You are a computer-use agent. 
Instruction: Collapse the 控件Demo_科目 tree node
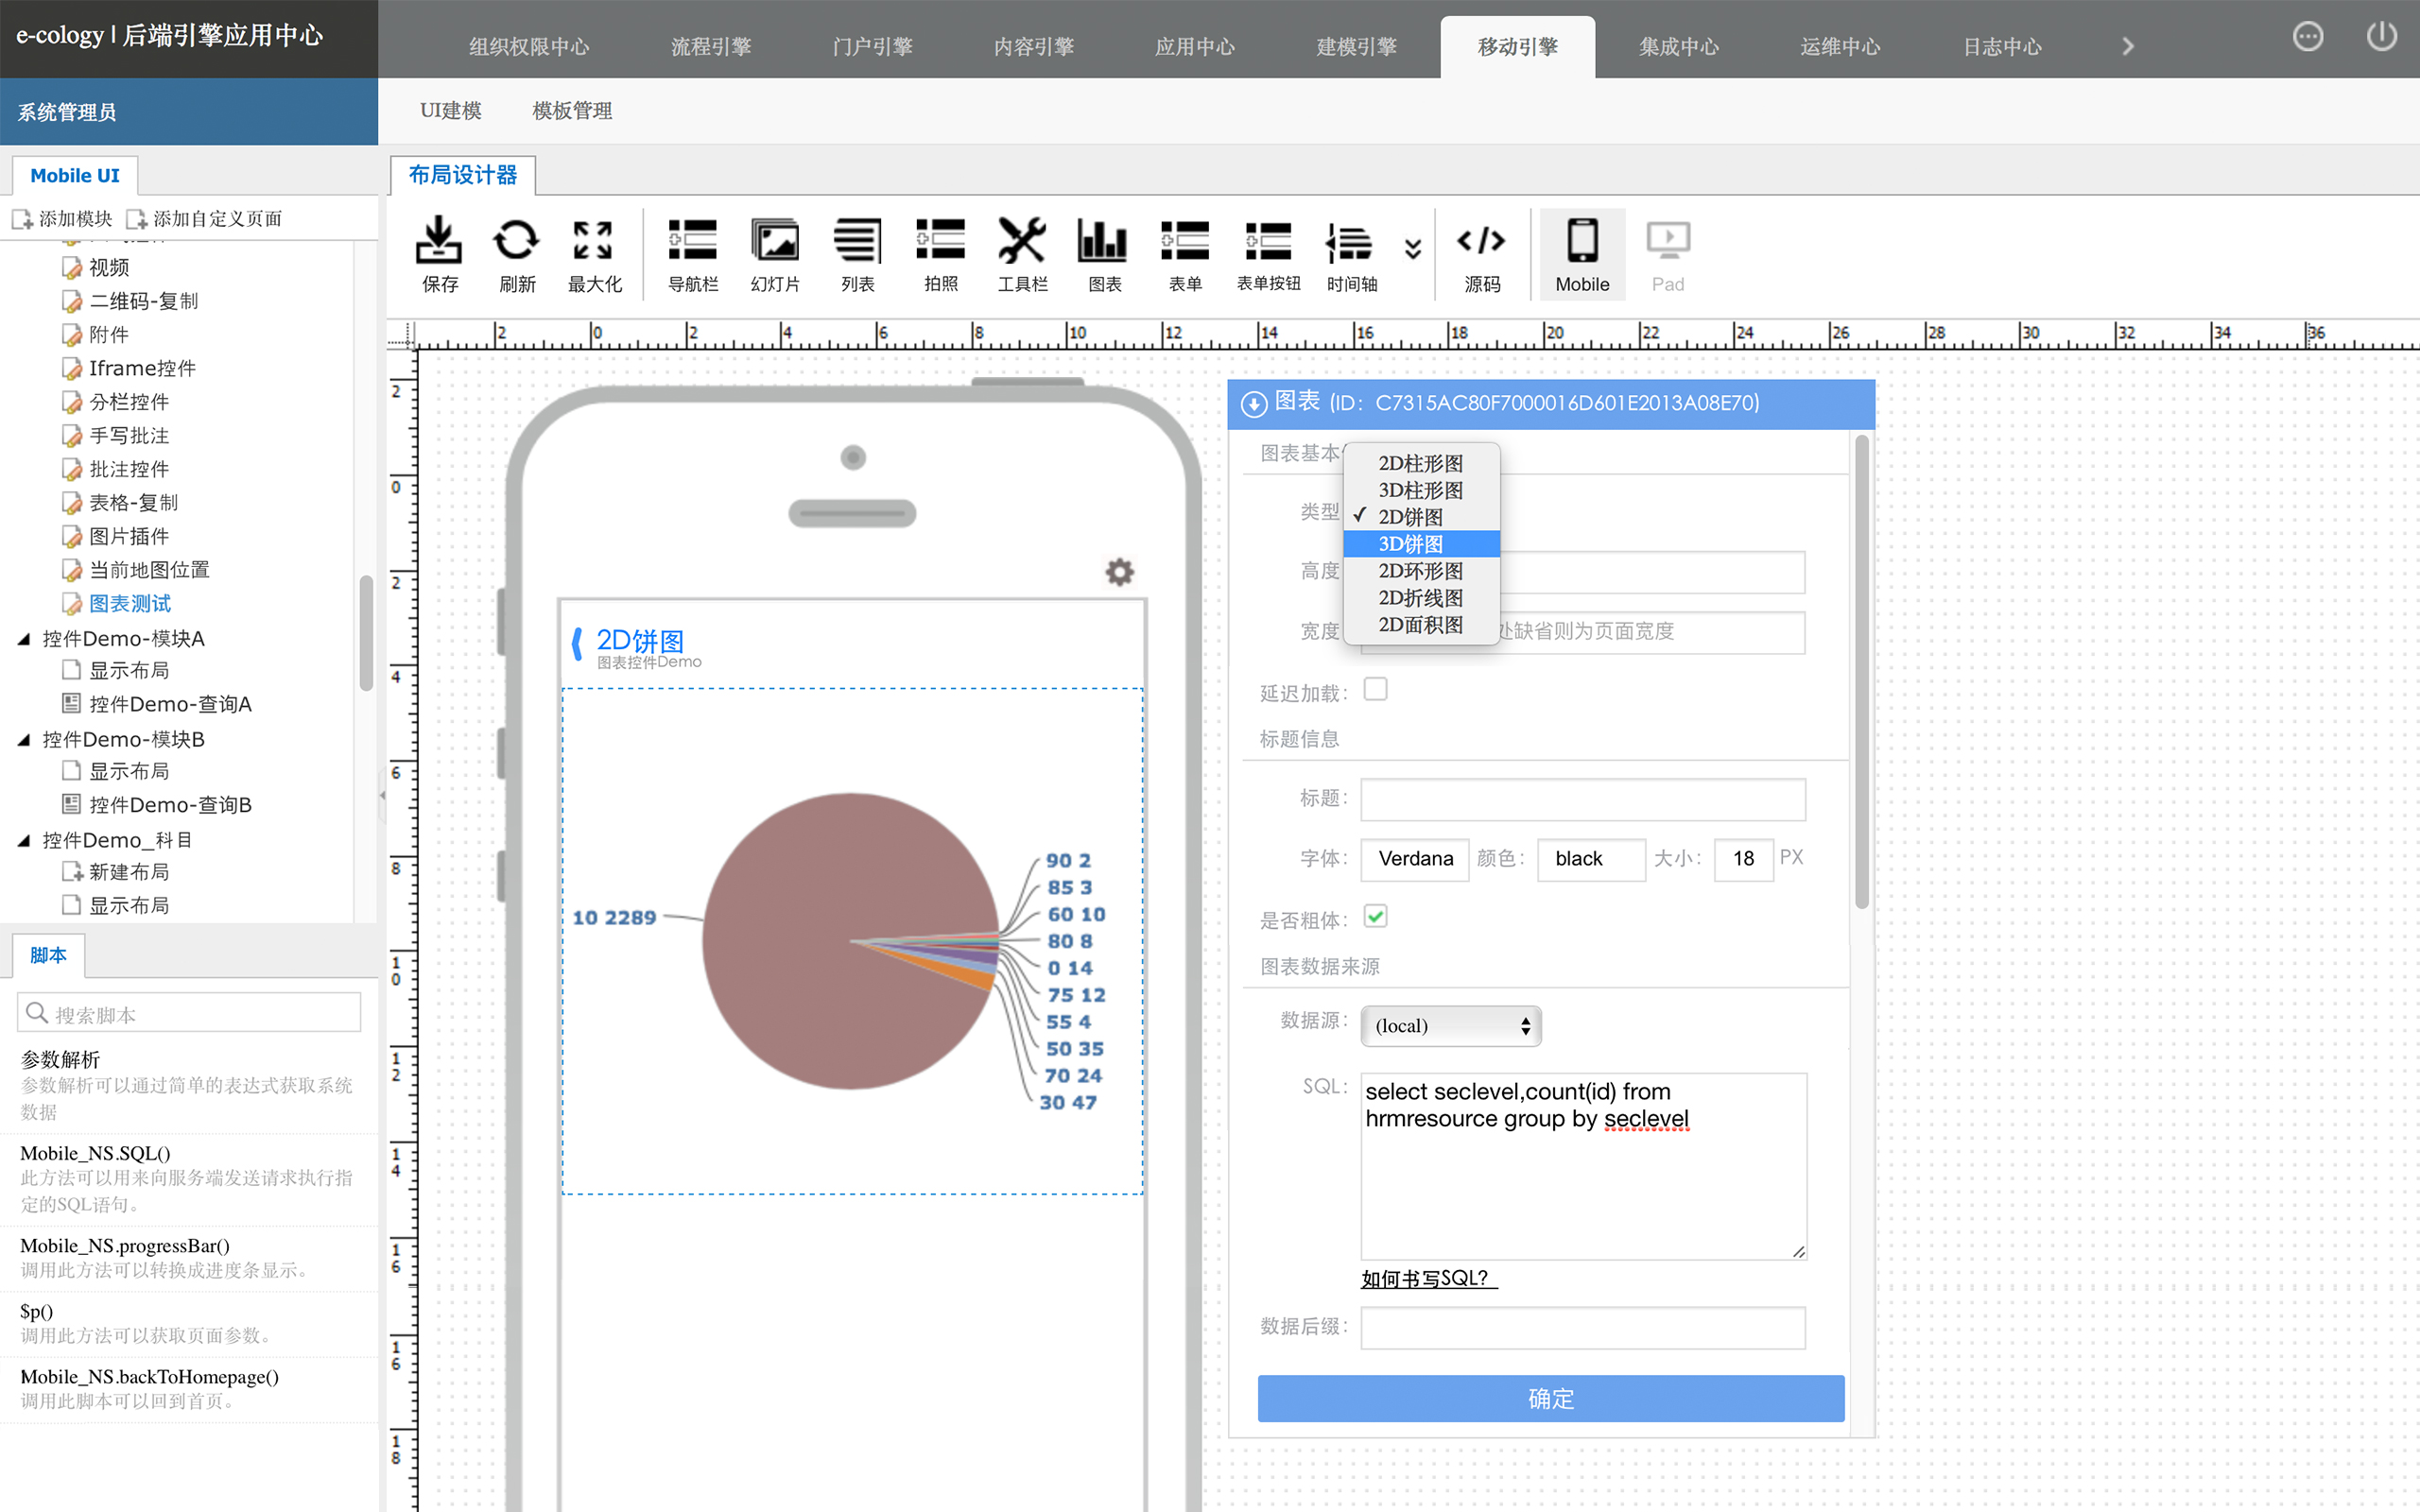pyautogui.click(x=24, y=841)
